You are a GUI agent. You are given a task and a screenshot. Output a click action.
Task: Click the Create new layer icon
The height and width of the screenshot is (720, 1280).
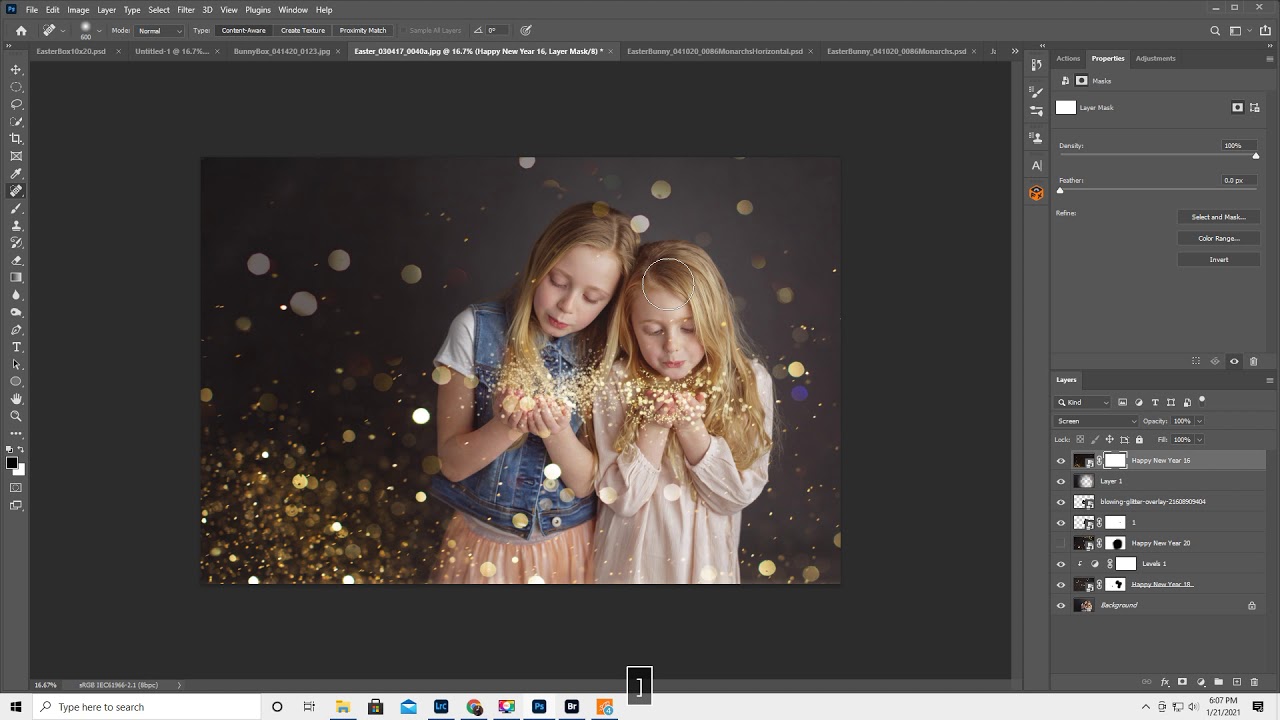[x=1237, y=682]
